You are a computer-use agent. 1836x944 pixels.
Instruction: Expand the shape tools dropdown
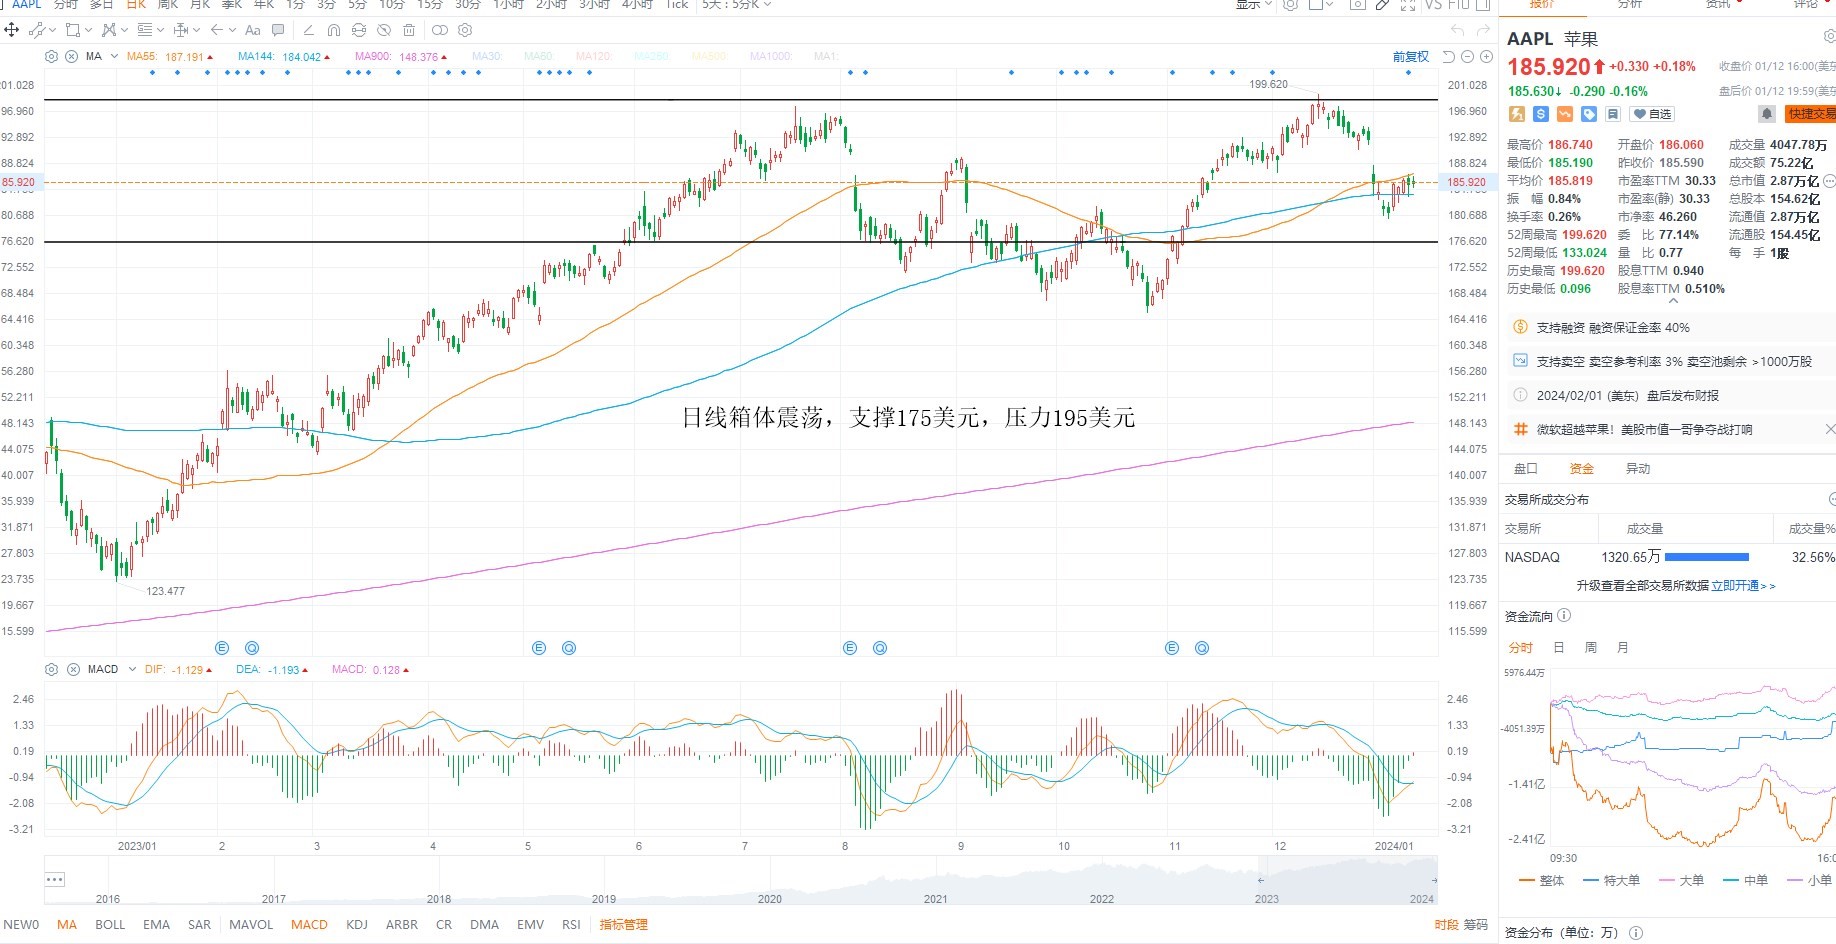coord(88,30)
